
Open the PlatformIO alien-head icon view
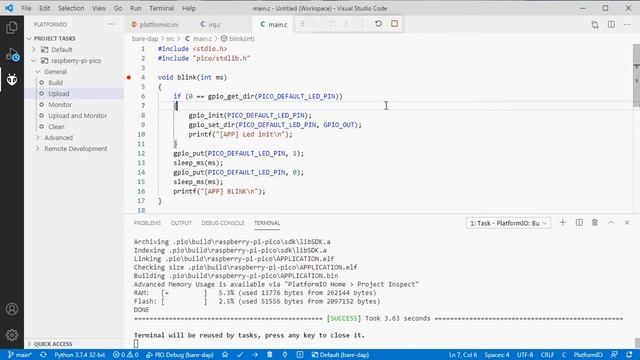pyautogui.click(x=12, y=79)
